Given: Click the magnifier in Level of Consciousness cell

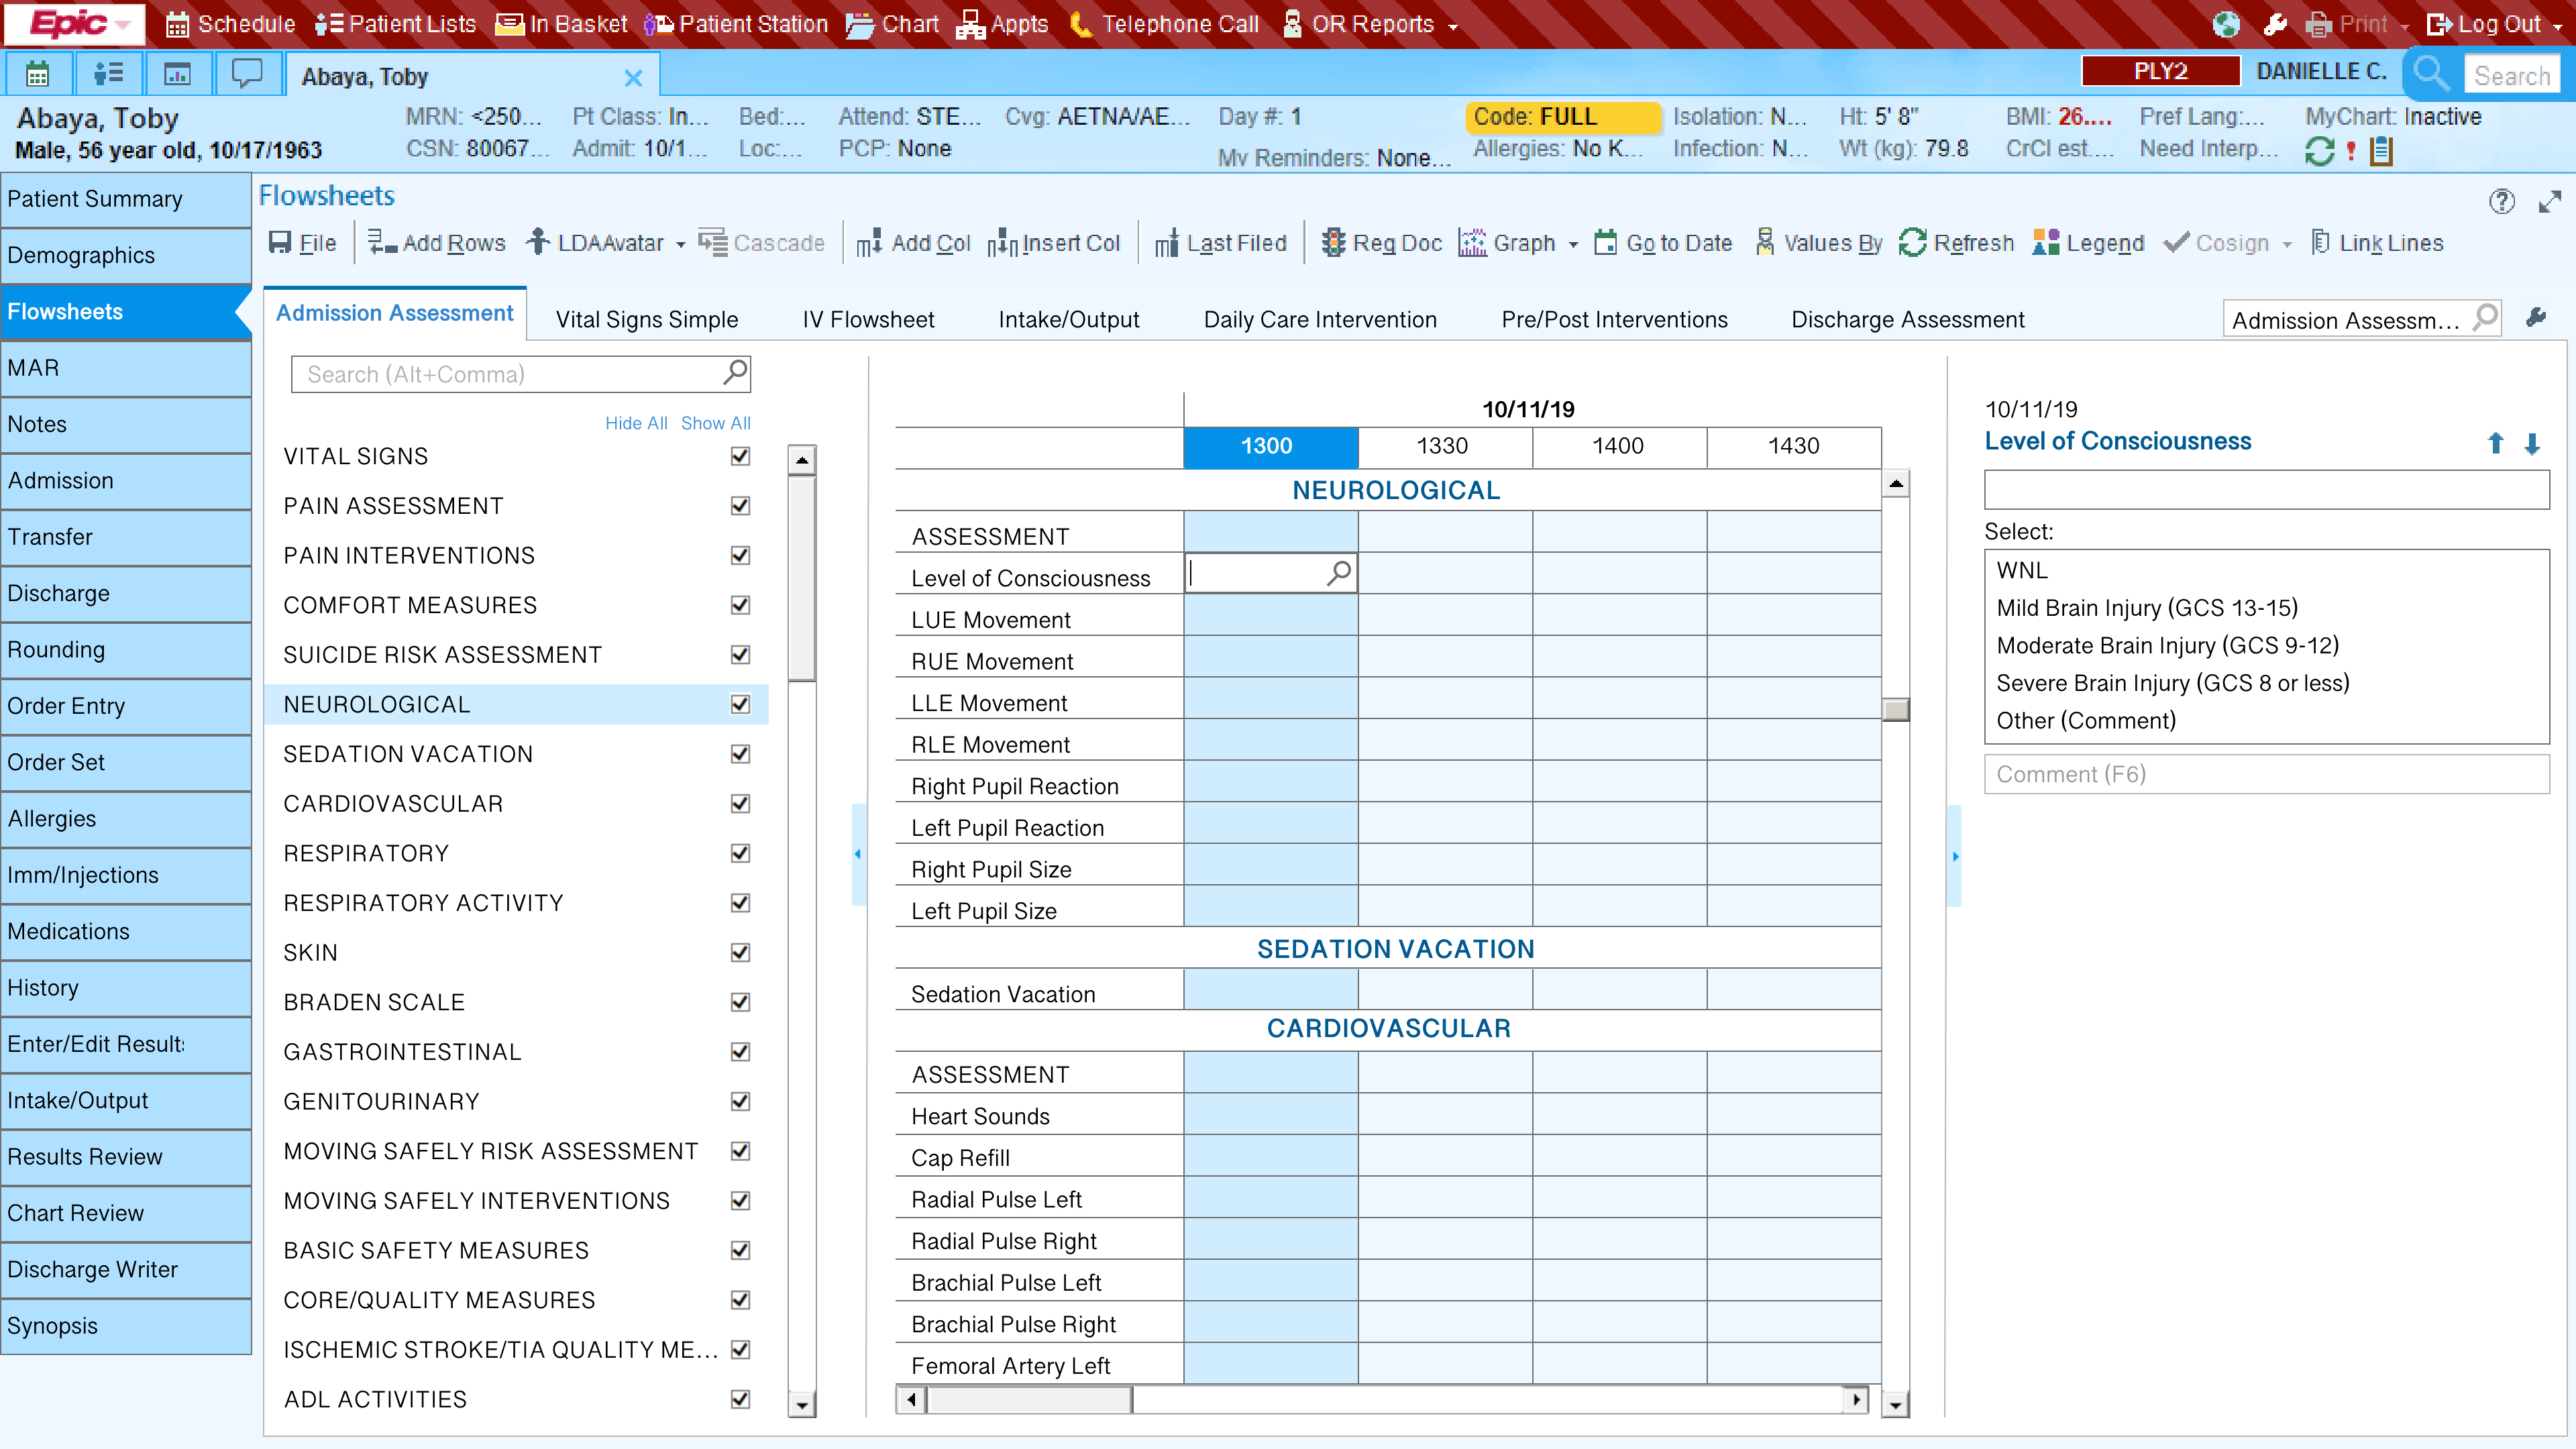Looking at the screenshot, I should click(1338, 573).
